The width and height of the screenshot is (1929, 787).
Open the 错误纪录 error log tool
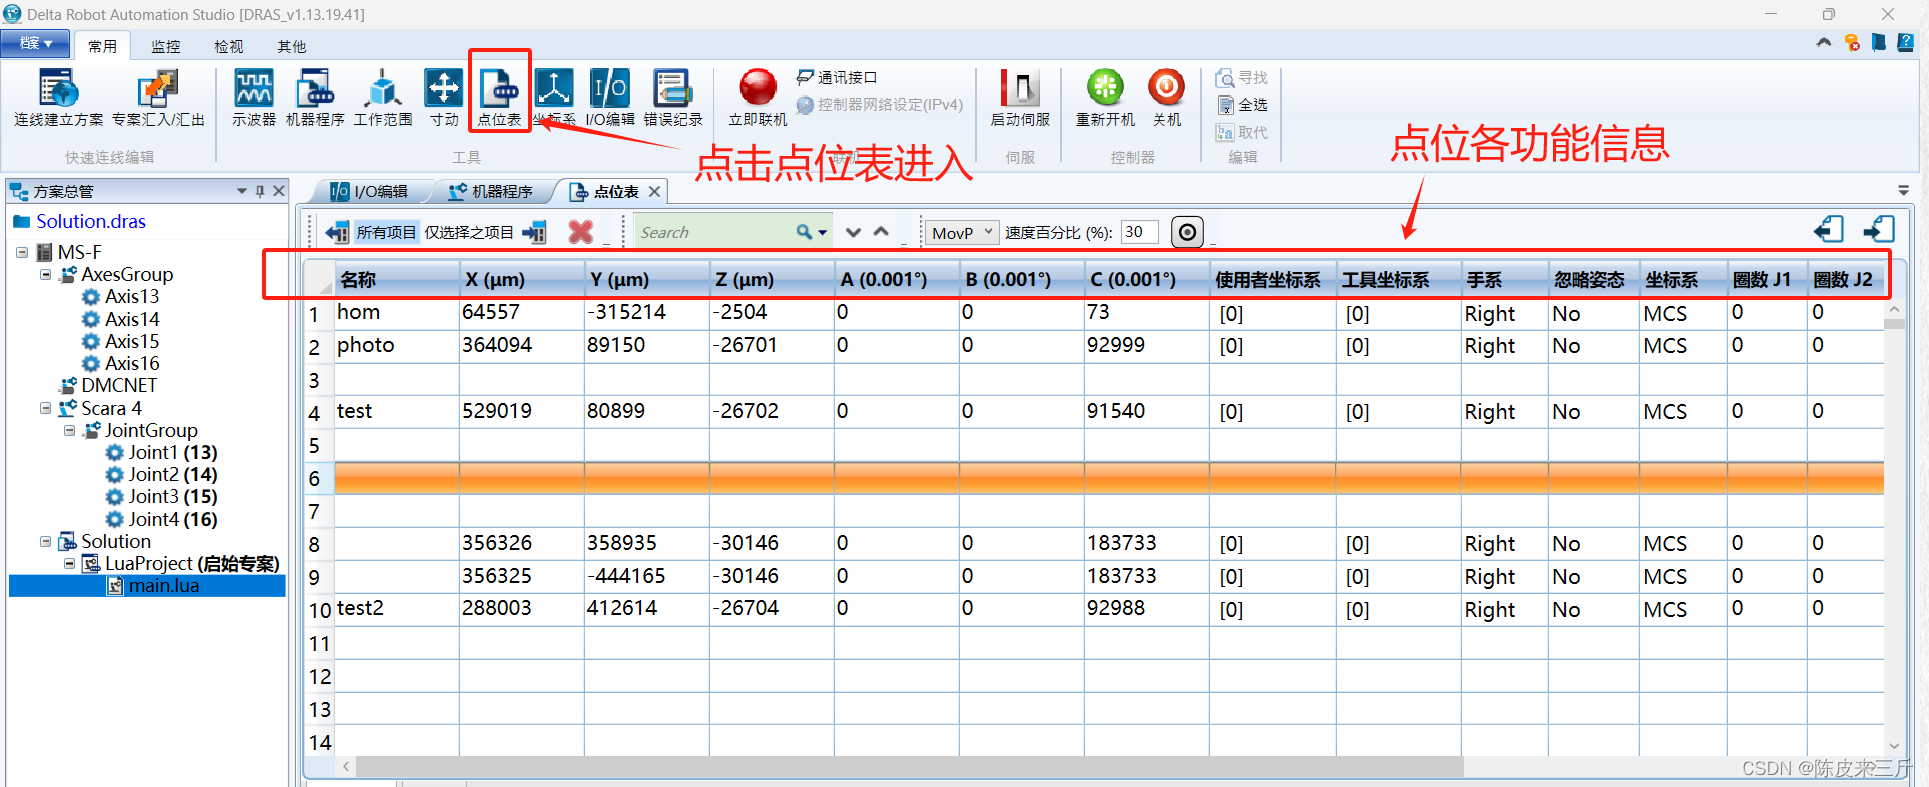(x=673, y=98)
